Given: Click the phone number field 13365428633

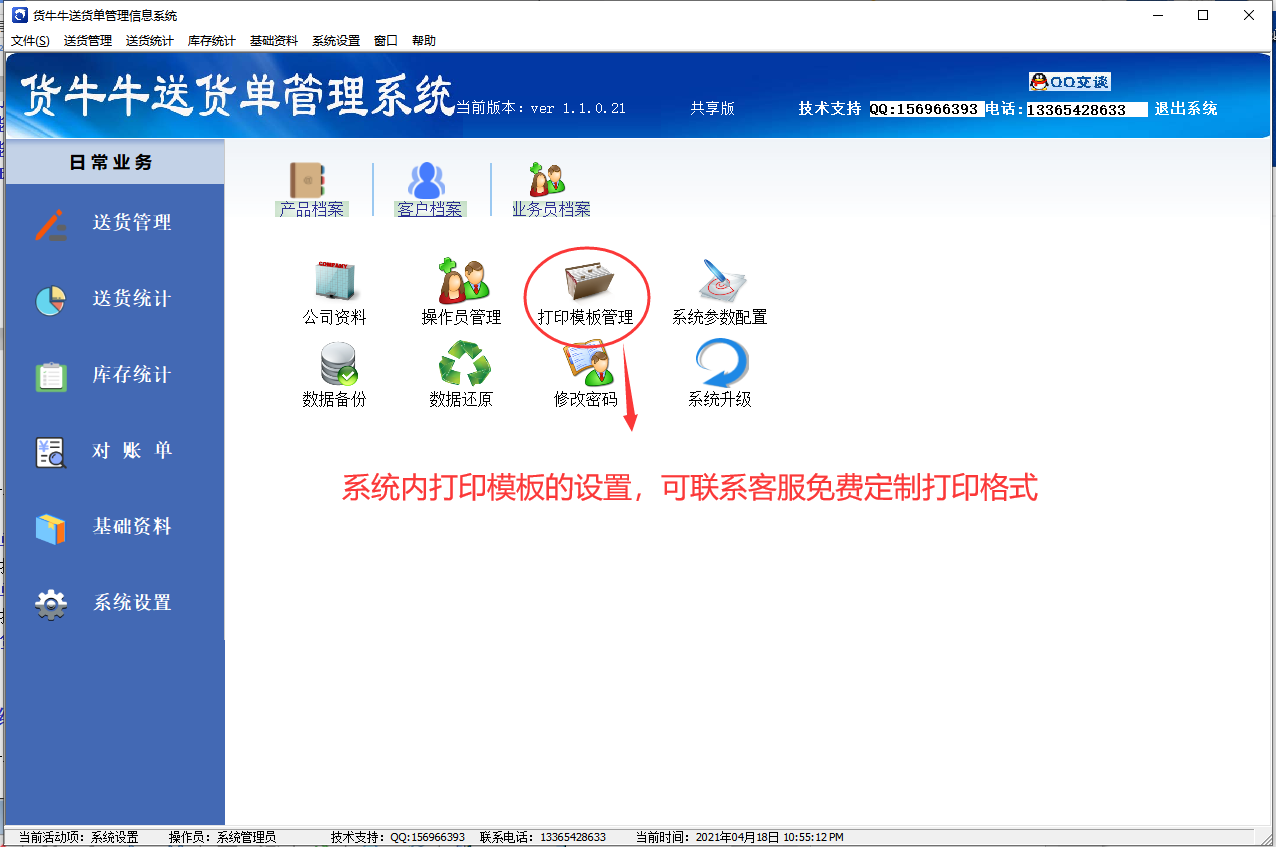Looking at the screenshot, I should 1086,110.
